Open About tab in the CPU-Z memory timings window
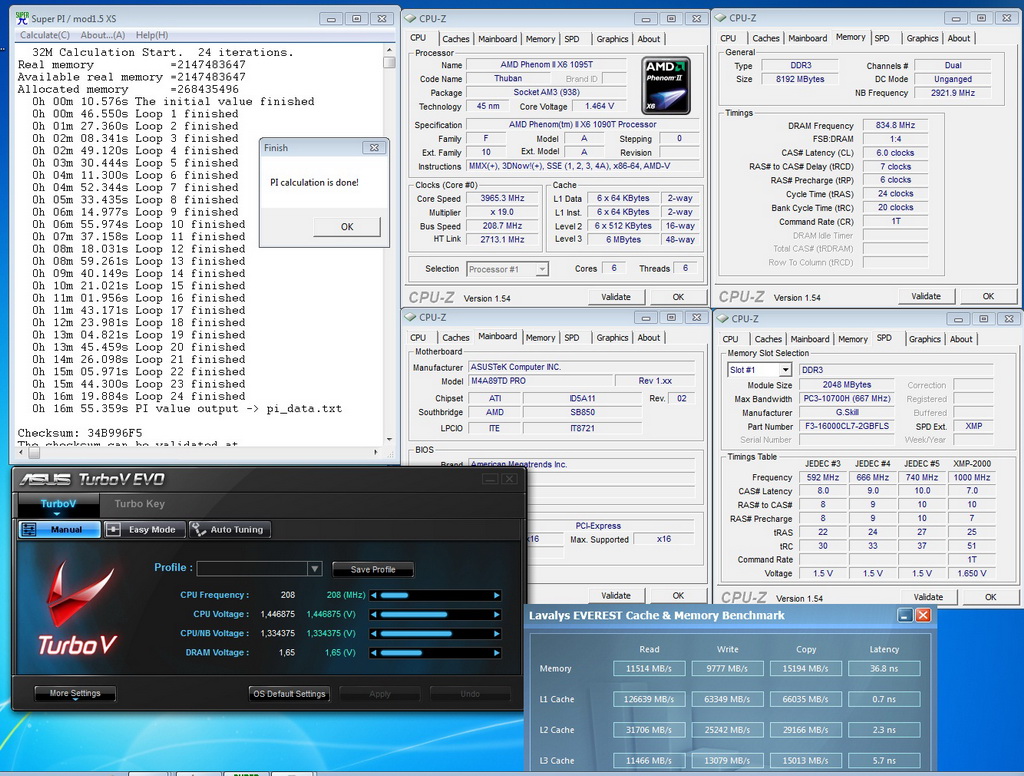Screen dimensions: 1024x776 tap(959, 39)
